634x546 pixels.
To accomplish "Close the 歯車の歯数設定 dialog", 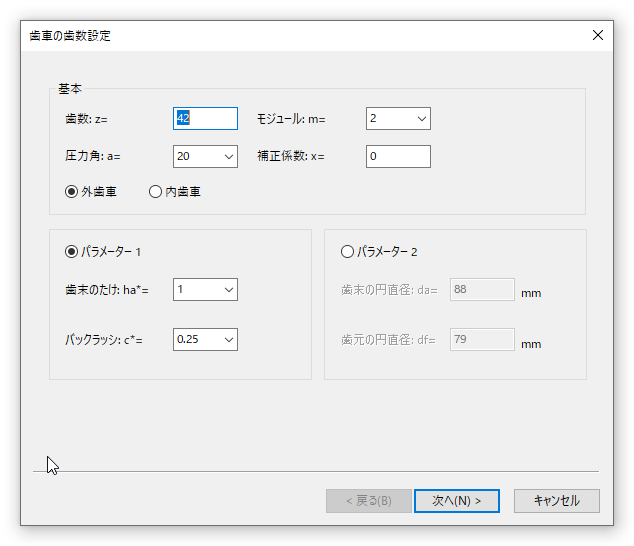I will pyautogui.click(x=598, y=35).
